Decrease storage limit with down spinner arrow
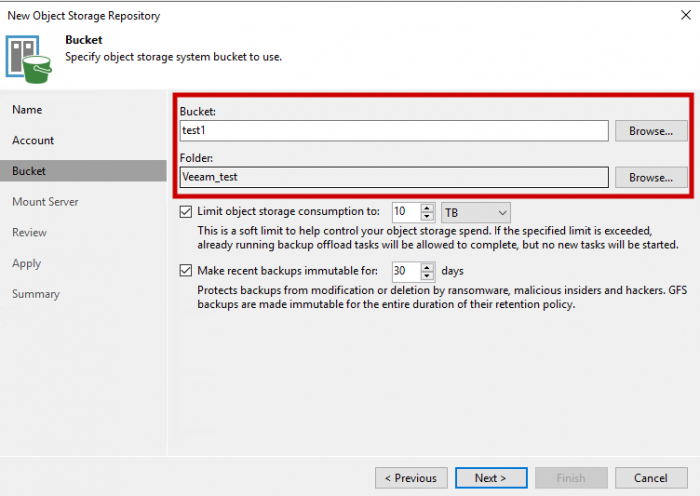This screenshot has width=700, height=496. coord(427,217)
